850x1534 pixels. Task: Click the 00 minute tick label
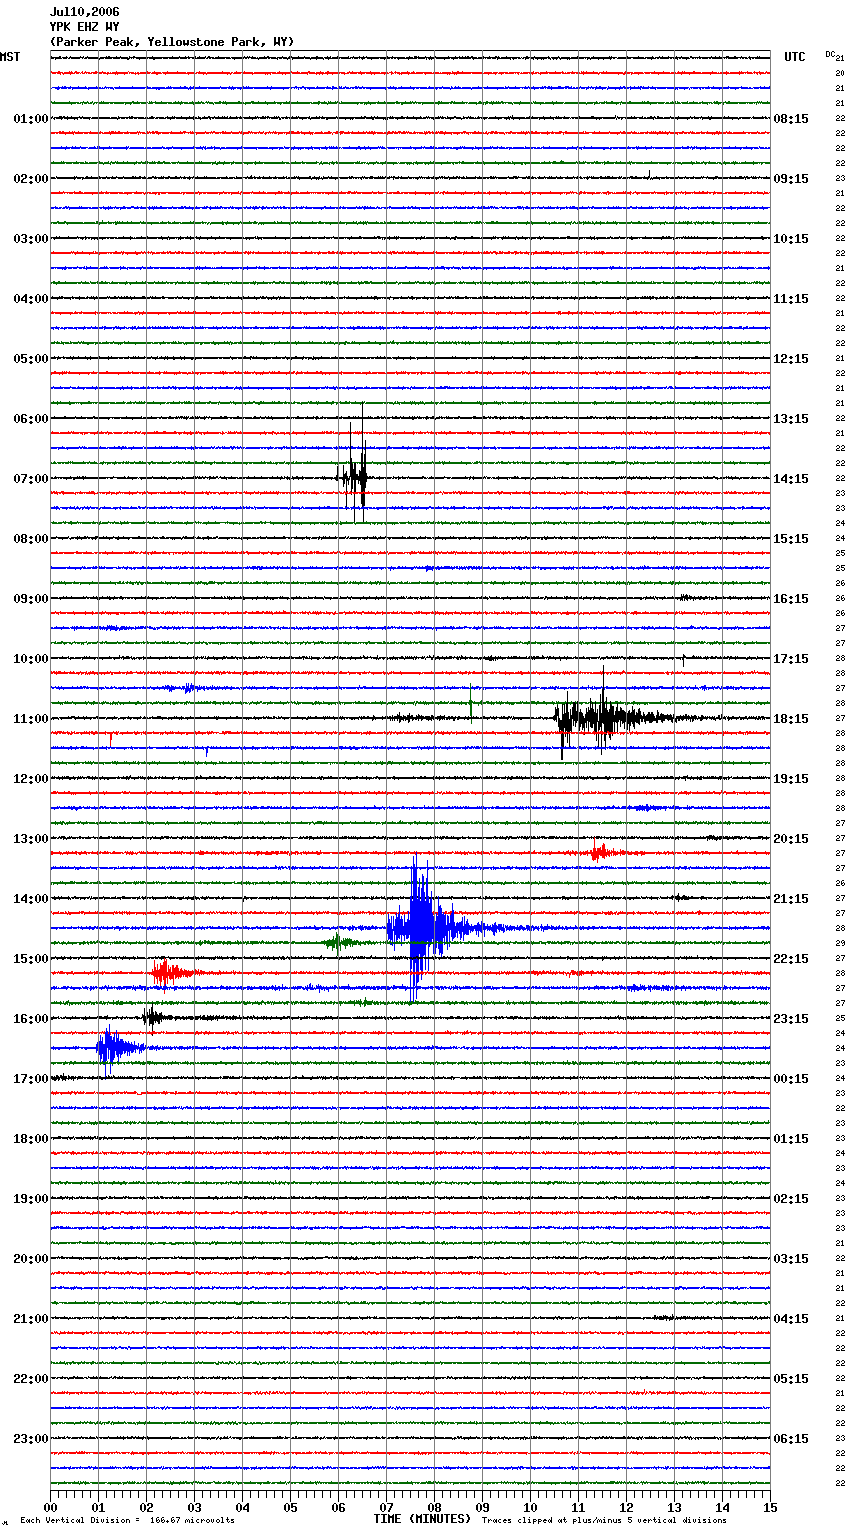pyautogui.click(x=50, y=1507)
